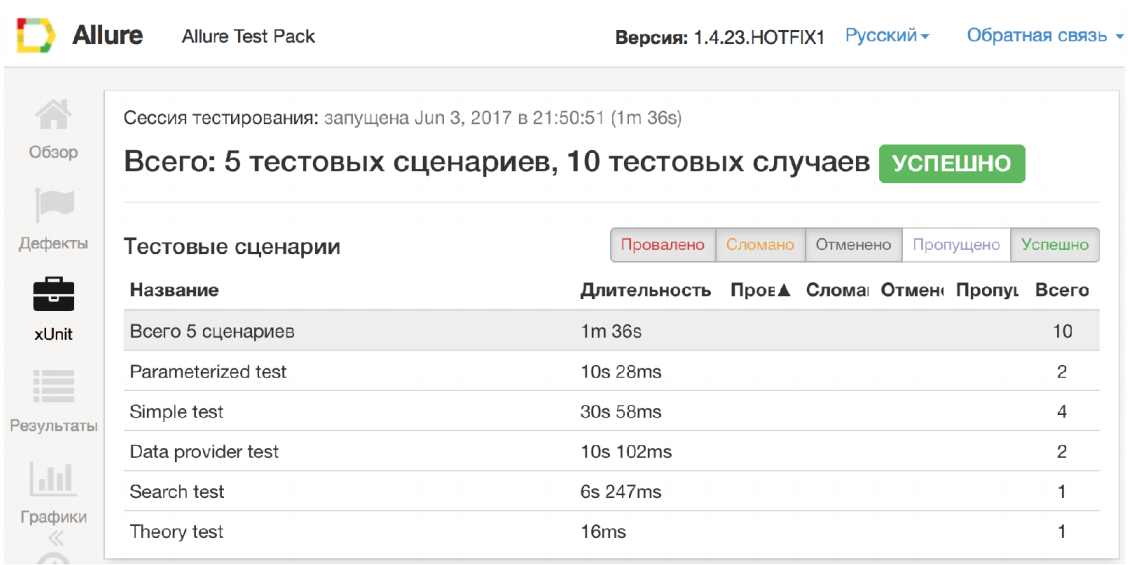Viewport: 1128px width, 565px height.
Task: Expand the Обратная связь dropdown
Action: [1044, 36]
